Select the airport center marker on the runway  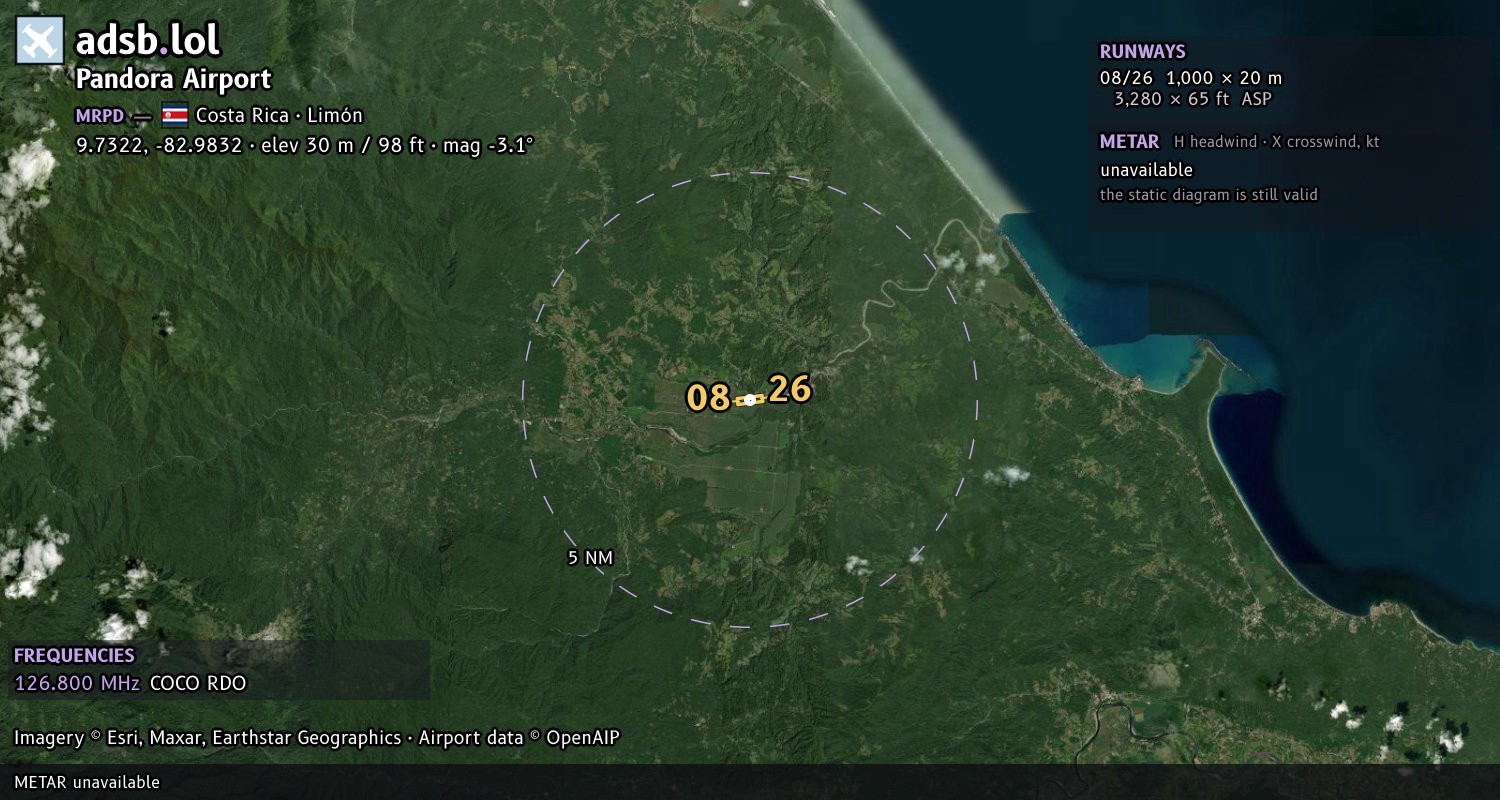click(x=750, y=400)
